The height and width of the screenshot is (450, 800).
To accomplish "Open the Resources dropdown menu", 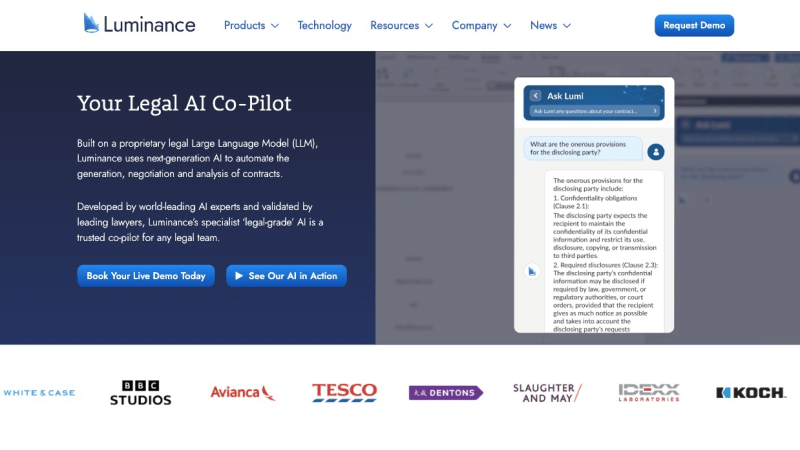I will (401, 25).
